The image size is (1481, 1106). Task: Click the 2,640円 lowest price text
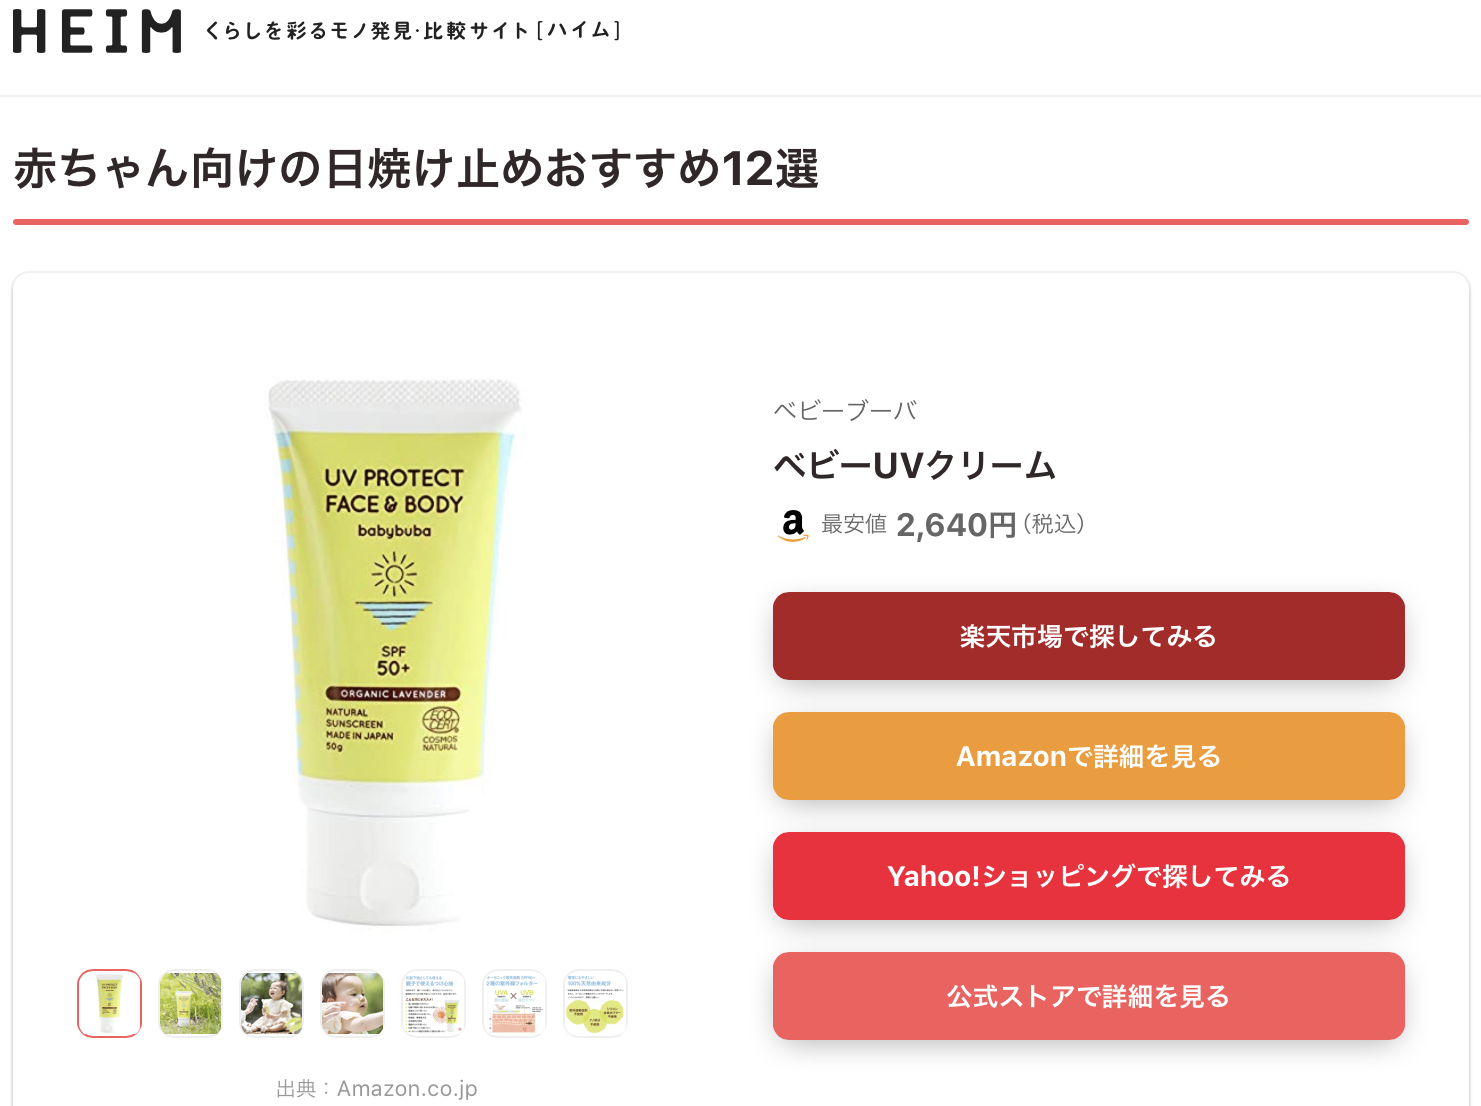point(956,525)
